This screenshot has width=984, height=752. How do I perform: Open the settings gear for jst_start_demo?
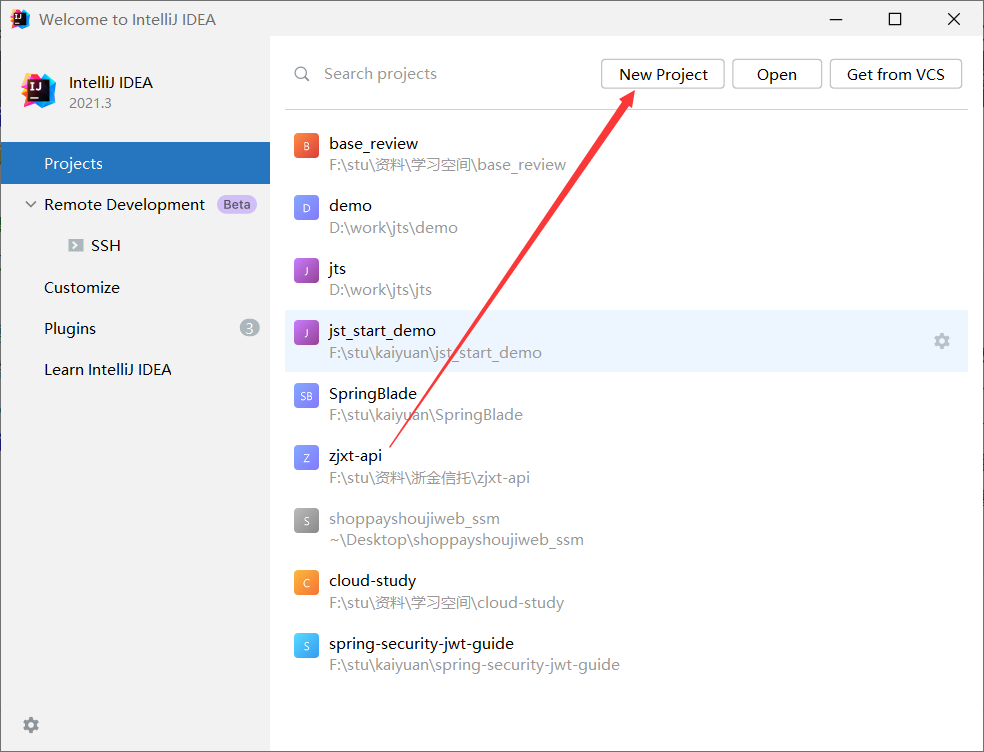[941, 341]
